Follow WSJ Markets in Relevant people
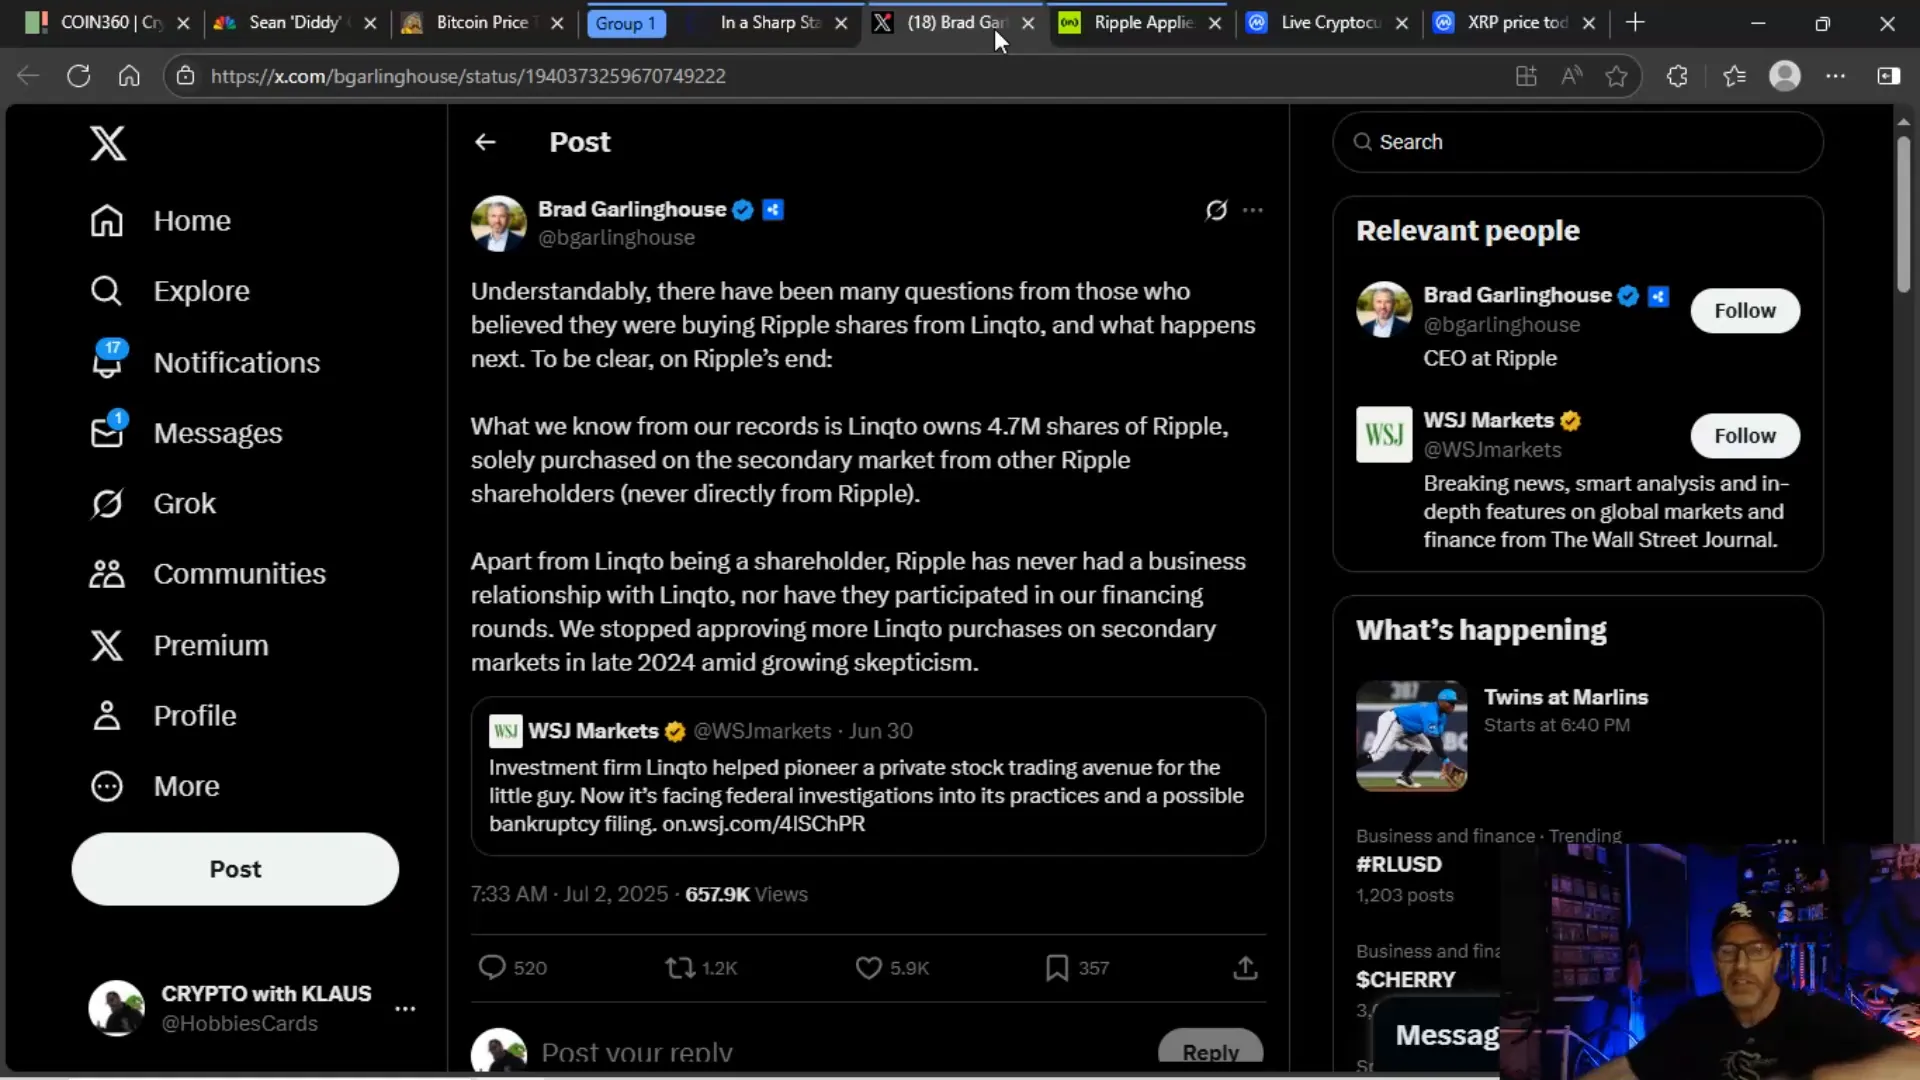The width and height of the screenshot is (1920, 1080). click(x=1745, y=435)
